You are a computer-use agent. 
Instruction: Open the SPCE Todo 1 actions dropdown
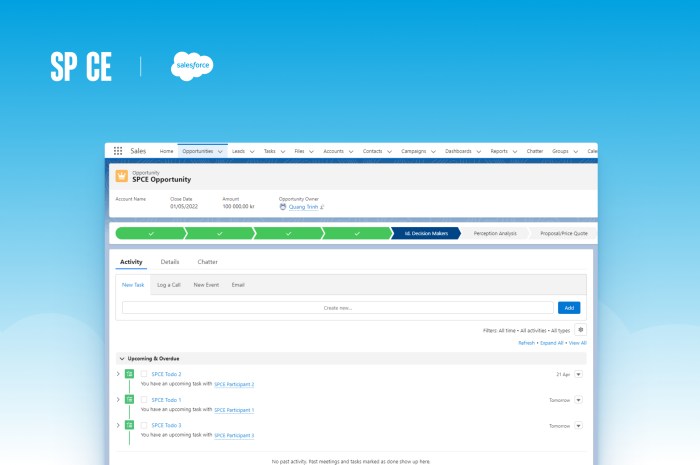coord(579,400)
